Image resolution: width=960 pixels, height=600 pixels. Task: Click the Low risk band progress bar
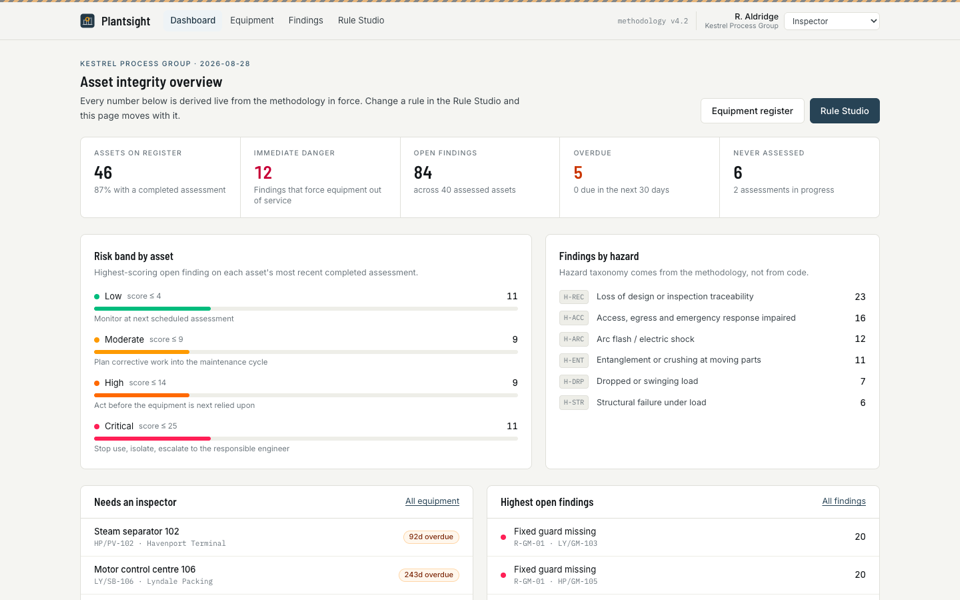click(306, 309)
